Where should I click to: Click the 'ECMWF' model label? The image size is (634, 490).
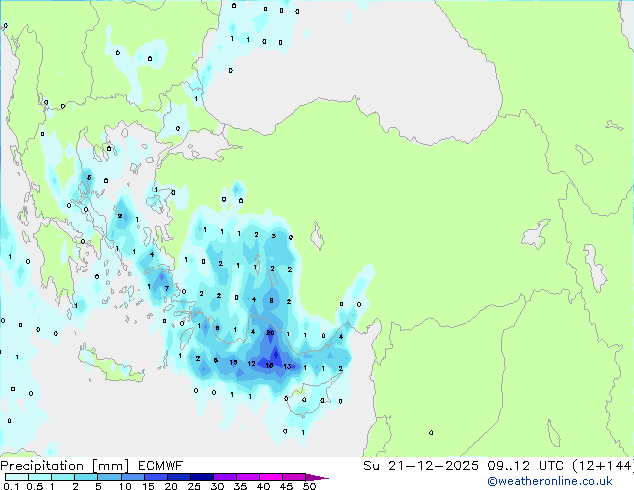coord(161,466)
